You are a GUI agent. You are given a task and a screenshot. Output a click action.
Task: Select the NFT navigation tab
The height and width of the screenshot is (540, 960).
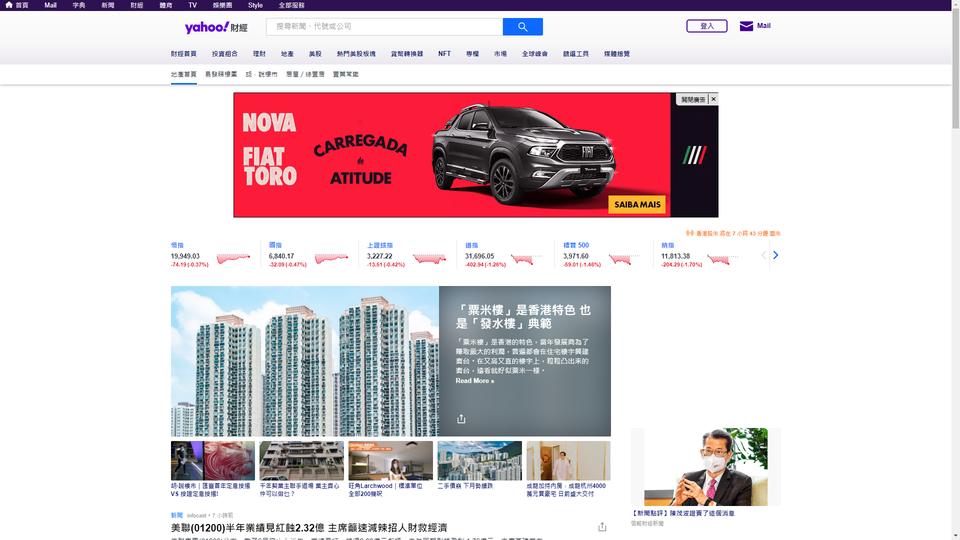(444, 54)
